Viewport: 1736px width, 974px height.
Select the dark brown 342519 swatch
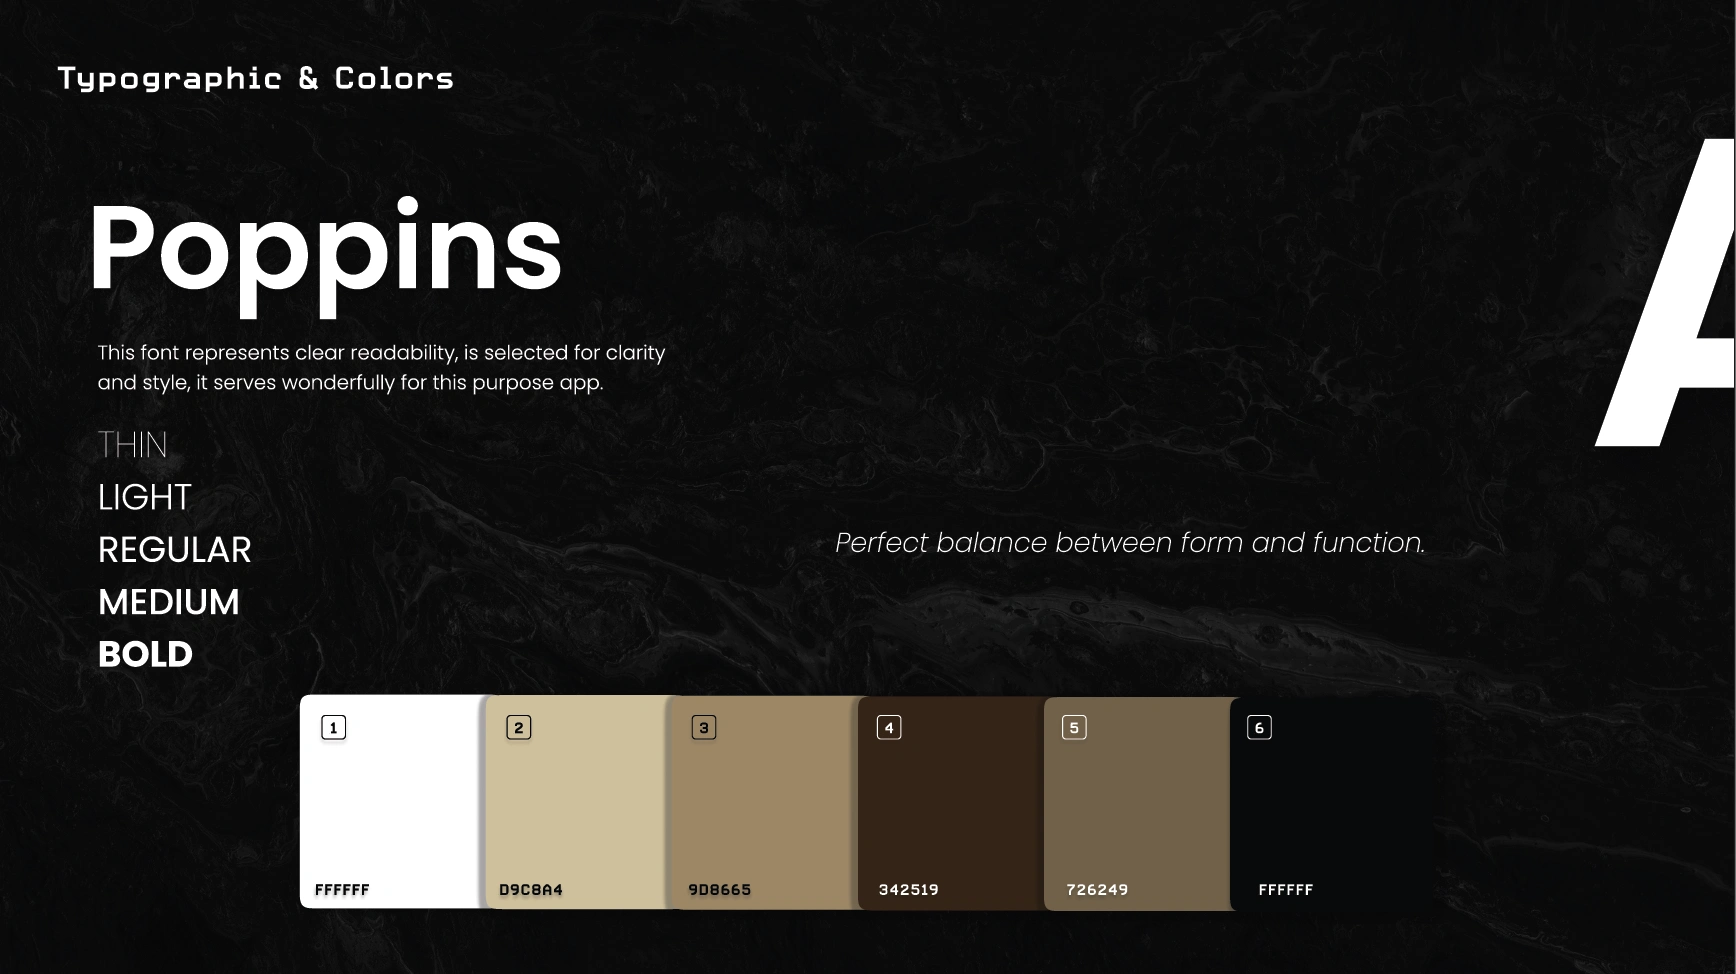951,803
